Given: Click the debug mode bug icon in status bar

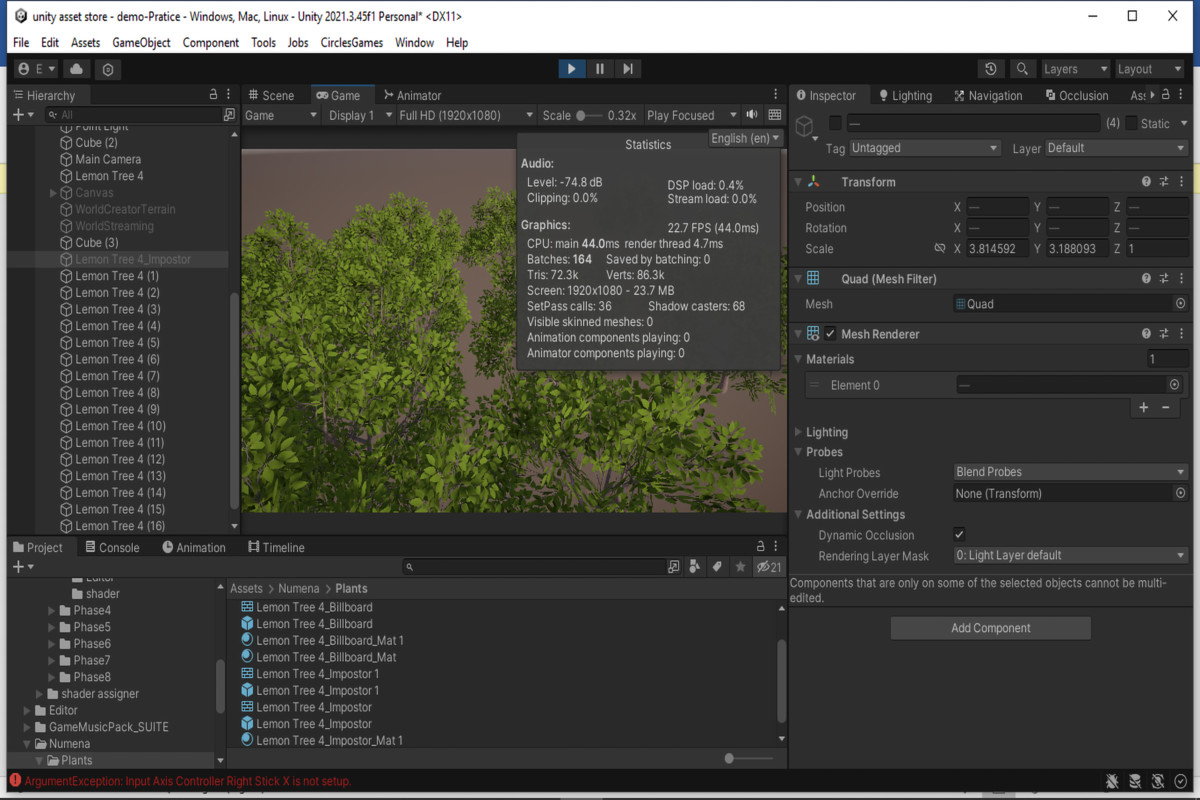Looking at the screenshot, I should (x=1112, y=781).
